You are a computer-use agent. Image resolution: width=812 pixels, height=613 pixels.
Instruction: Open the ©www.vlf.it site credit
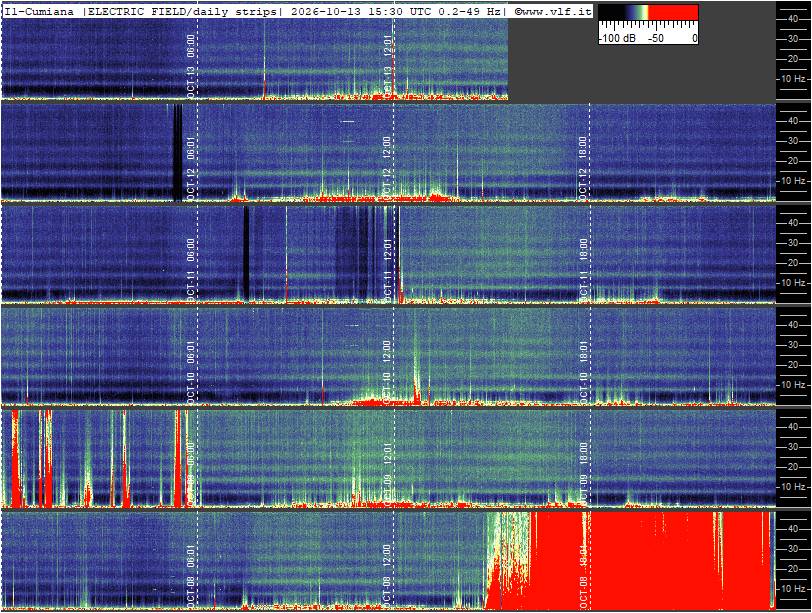(553, 12)
